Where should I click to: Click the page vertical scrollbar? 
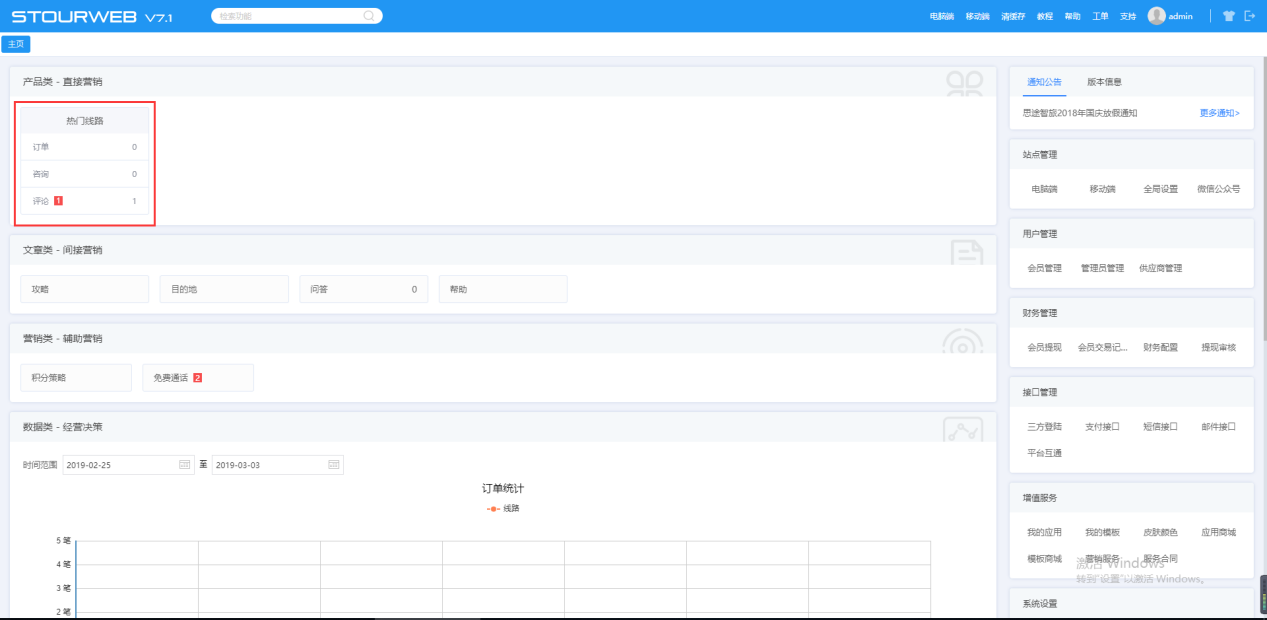pyautogui.click(x=1262, y=200)
